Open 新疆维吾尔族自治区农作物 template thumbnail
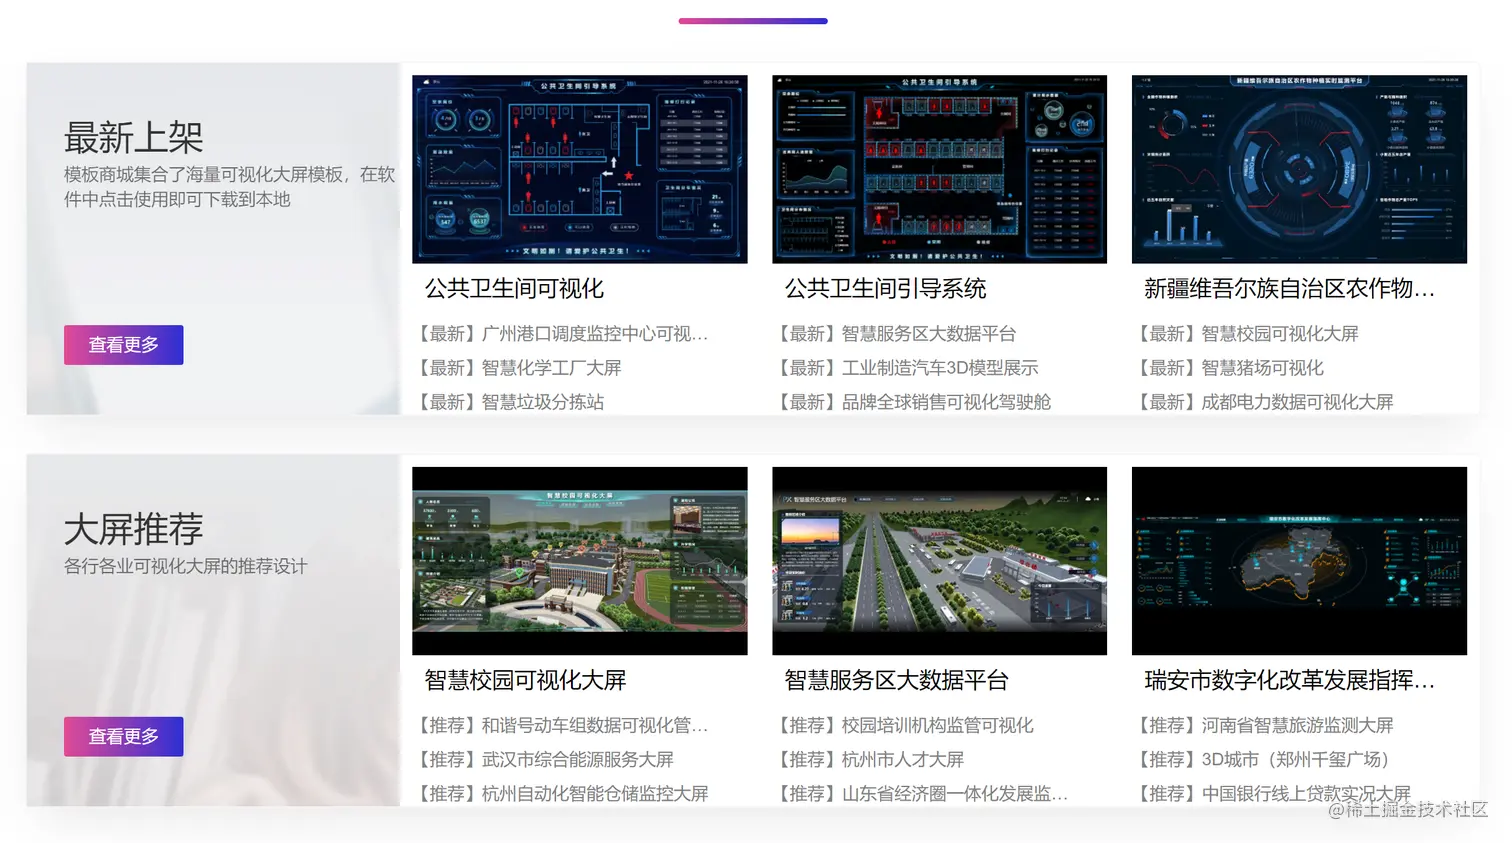Viewport: 1512px width, 843px height. pyautogui.click(x=1300, y=169)
